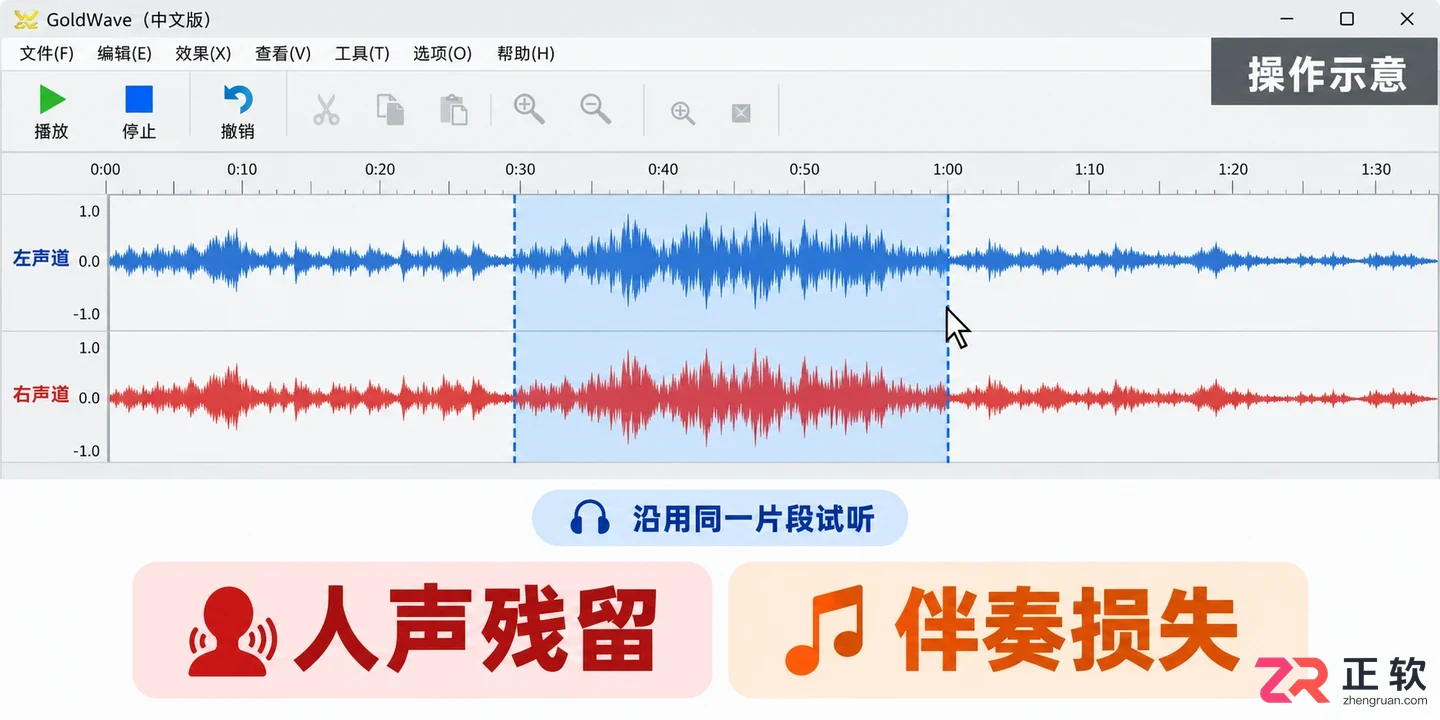Click the 右声道 channel label

(41, 395)
